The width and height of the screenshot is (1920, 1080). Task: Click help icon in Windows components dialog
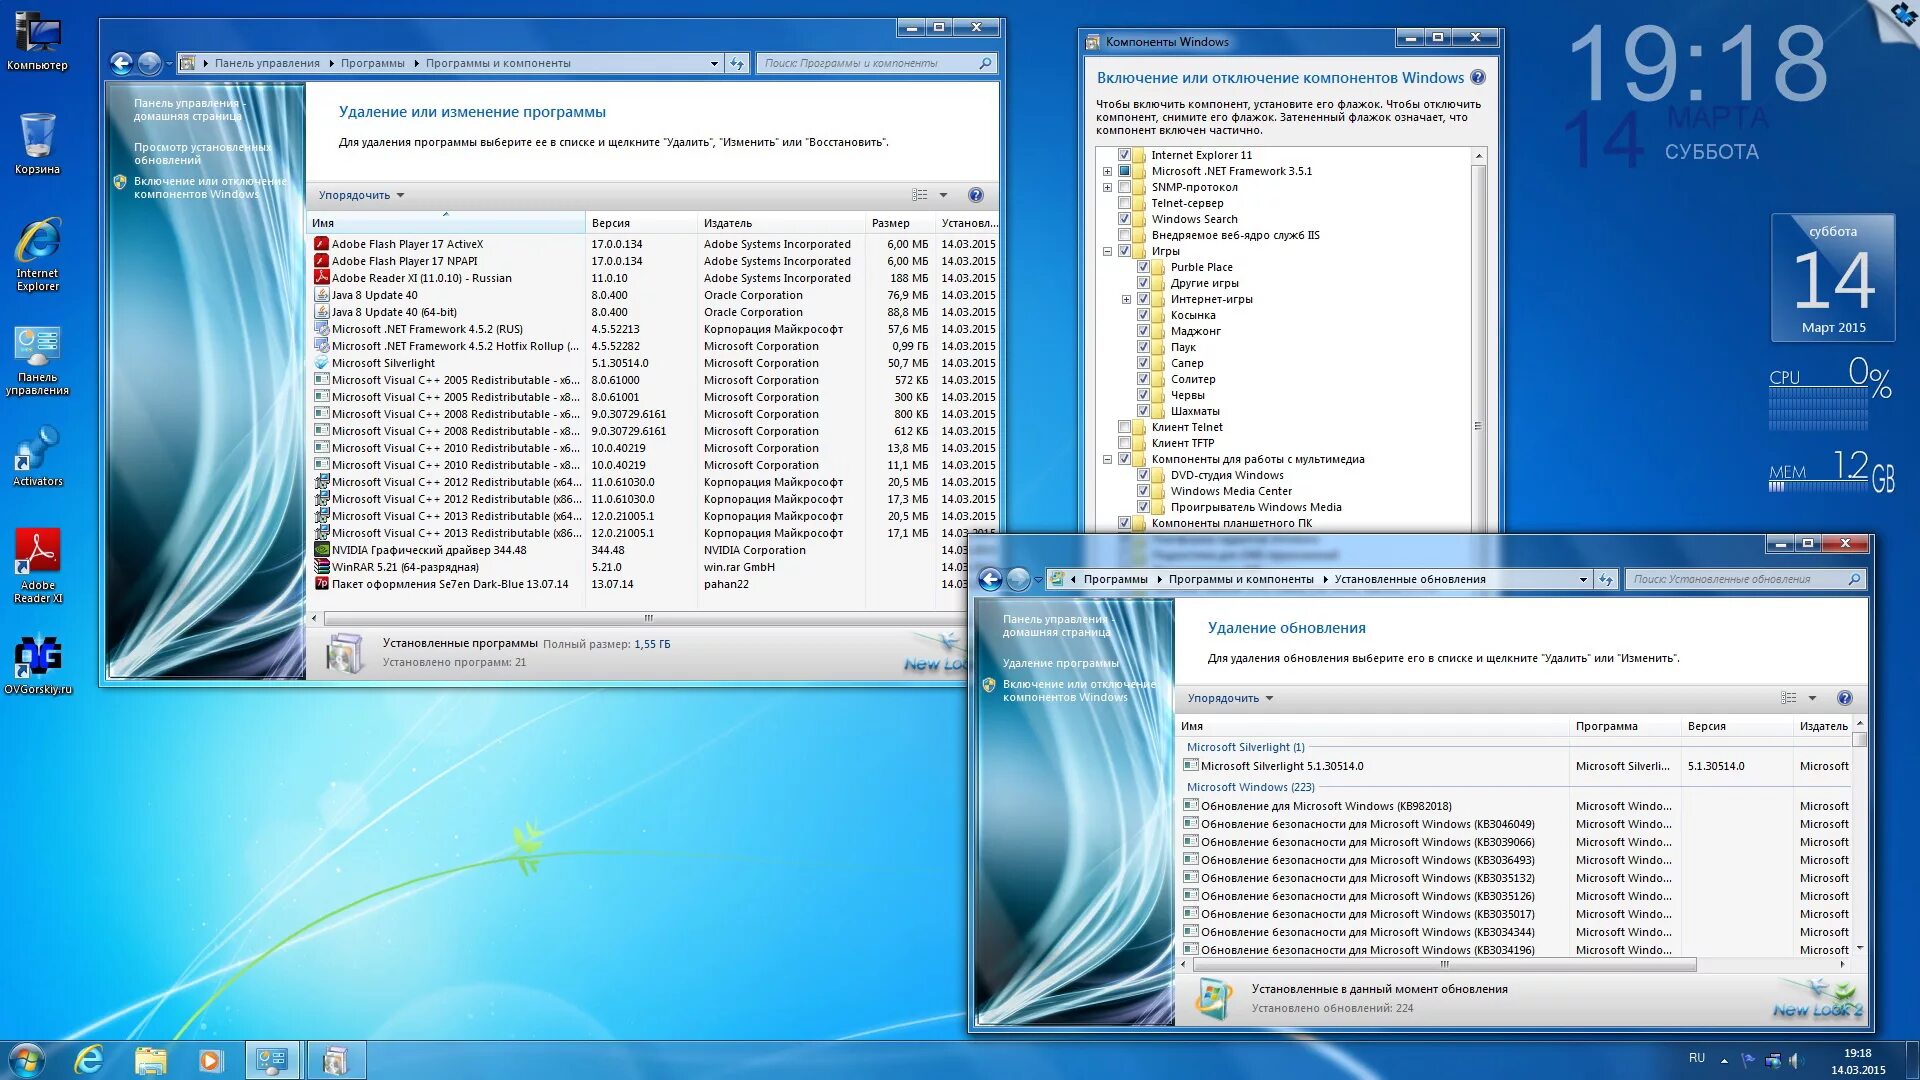click(1478, 78)
